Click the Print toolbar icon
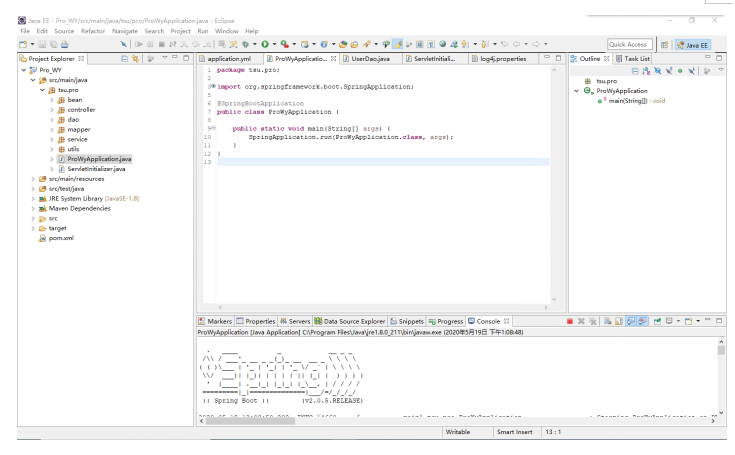 pos(65,44)
